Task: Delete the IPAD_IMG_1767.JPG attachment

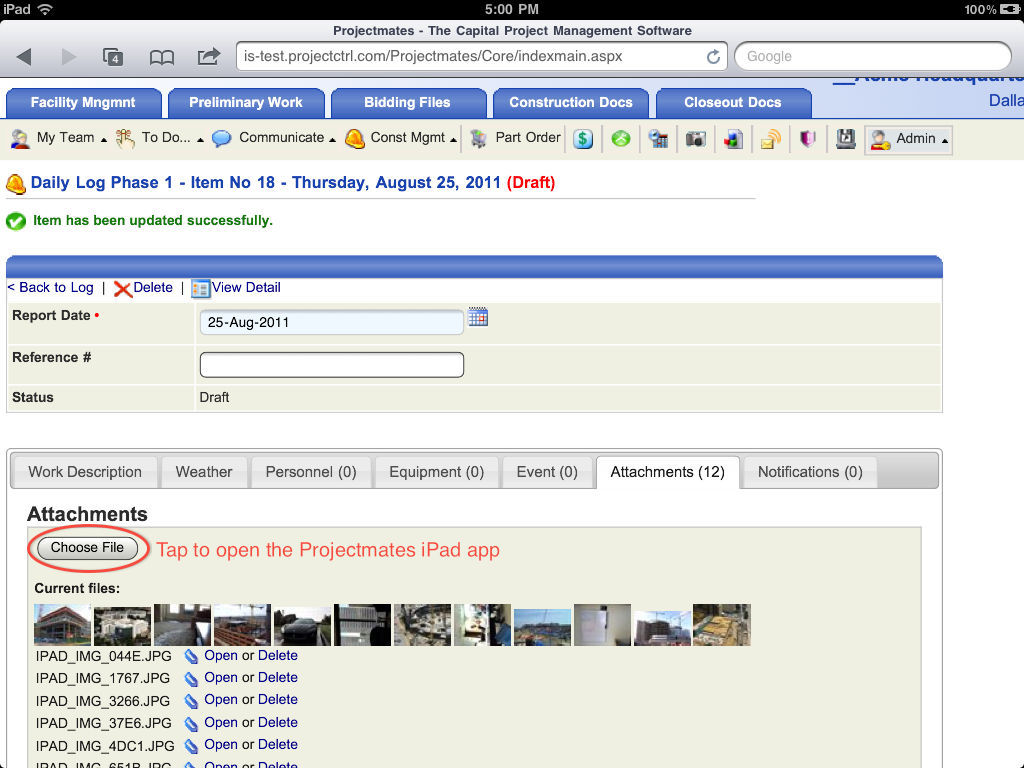Action: click(278, 678)
